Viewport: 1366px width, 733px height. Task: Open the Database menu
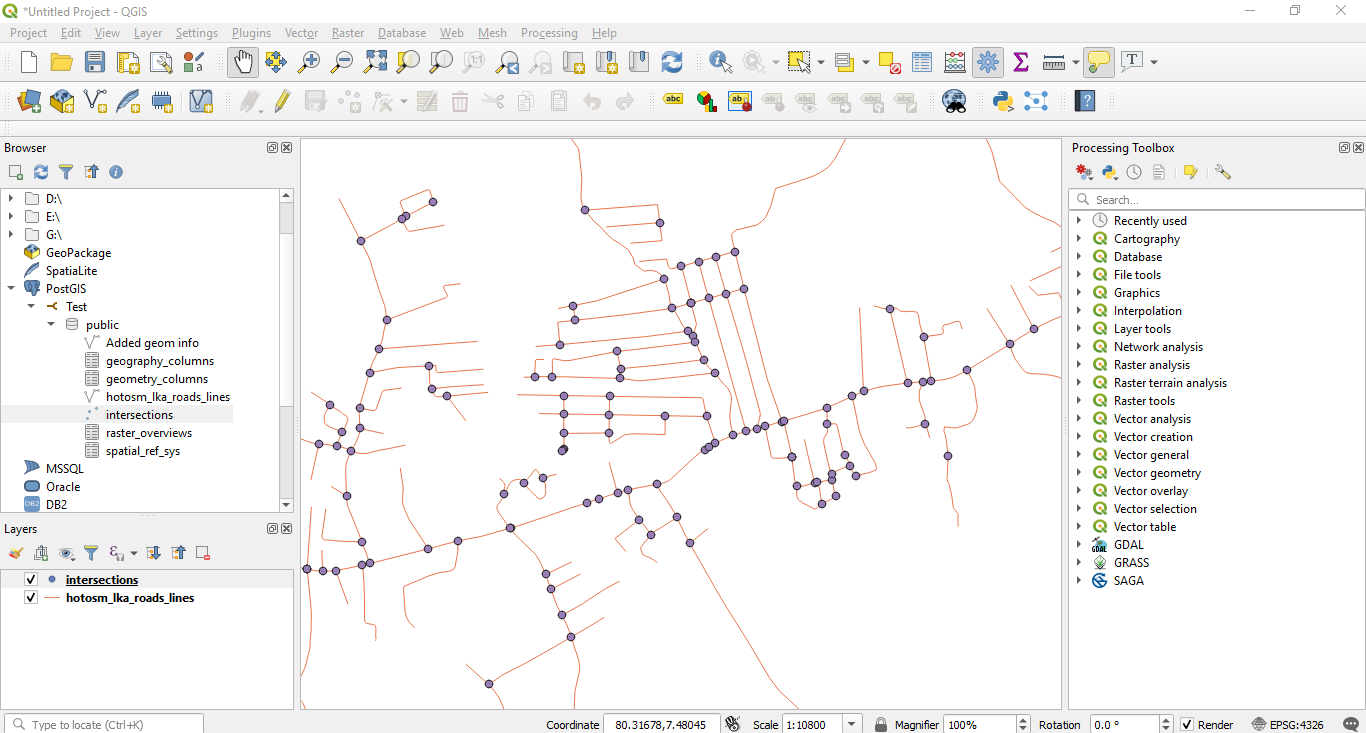point(402,33)
